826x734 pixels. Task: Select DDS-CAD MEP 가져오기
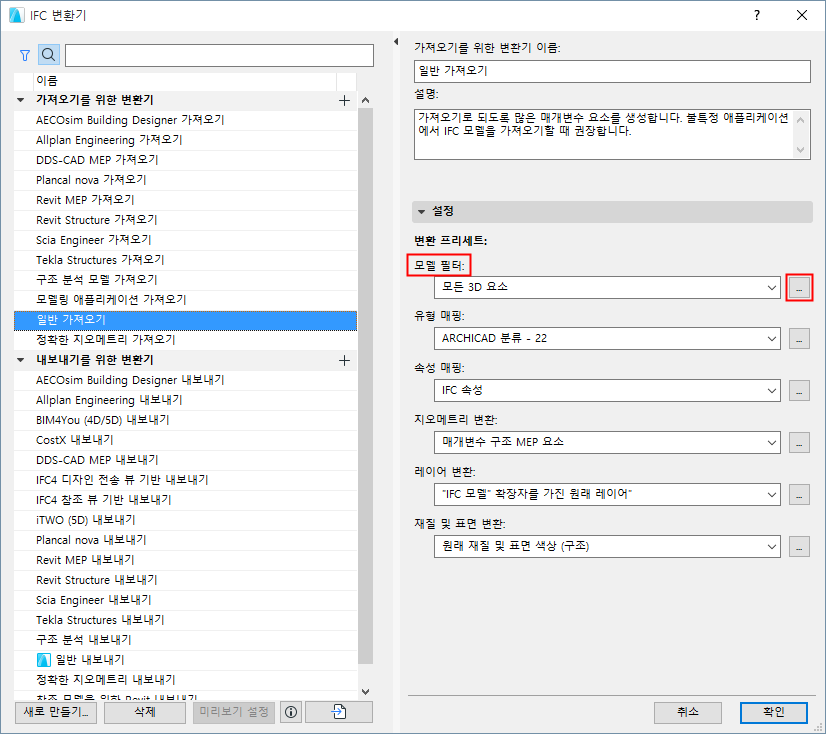point(185,161)
